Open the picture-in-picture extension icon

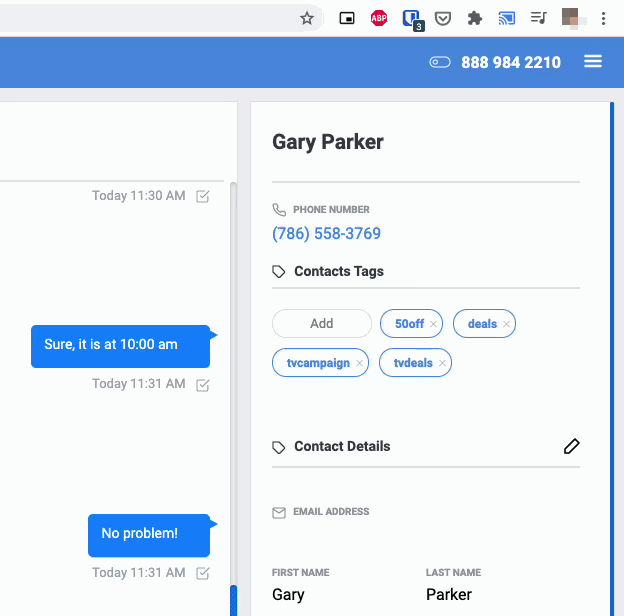347,18
